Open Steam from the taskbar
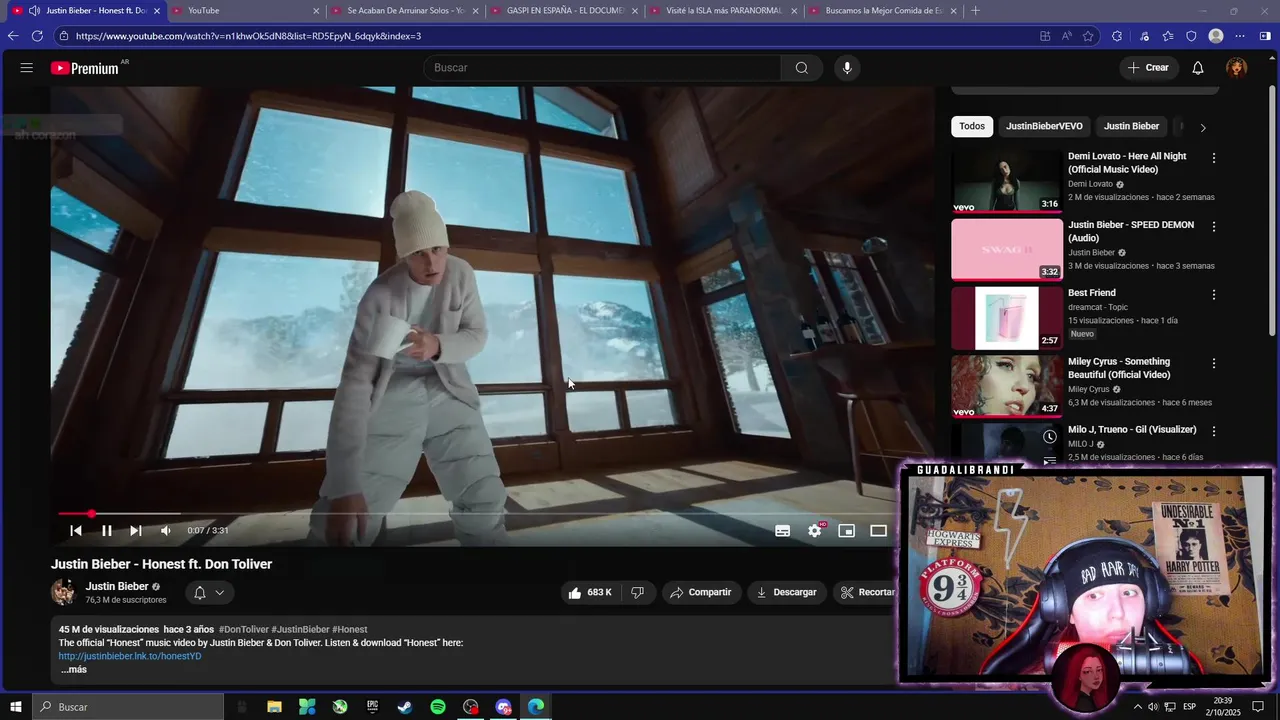The width and height of the screenshot is (1280, 720). coord(405,707)
